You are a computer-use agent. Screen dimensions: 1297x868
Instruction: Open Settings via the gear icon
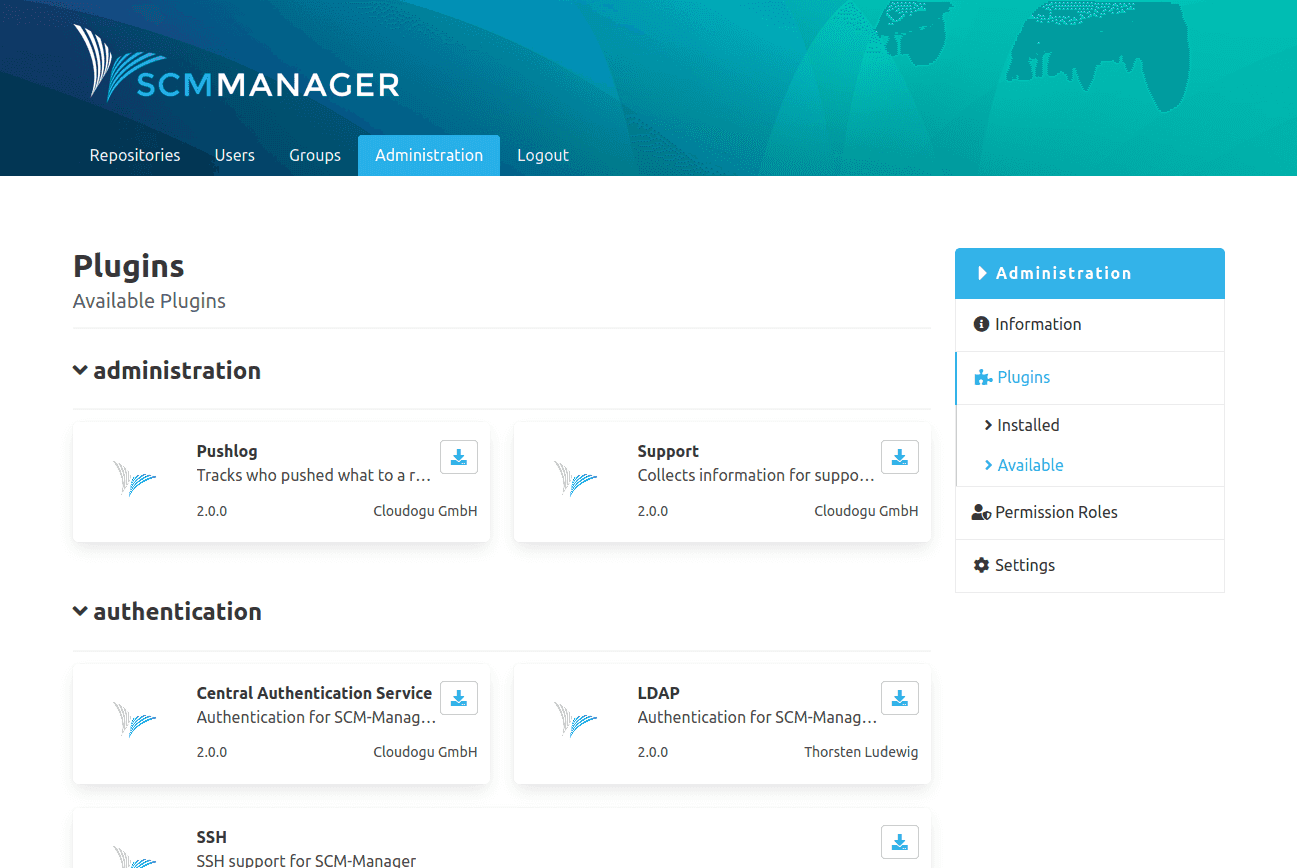click(x=981, y=565)
